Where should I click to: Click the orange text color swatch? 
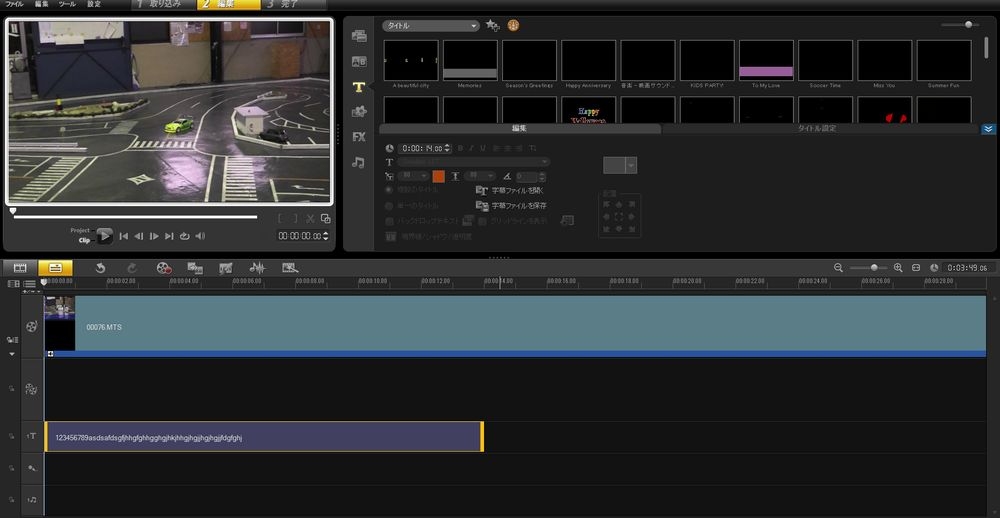(x=438, y=176)
